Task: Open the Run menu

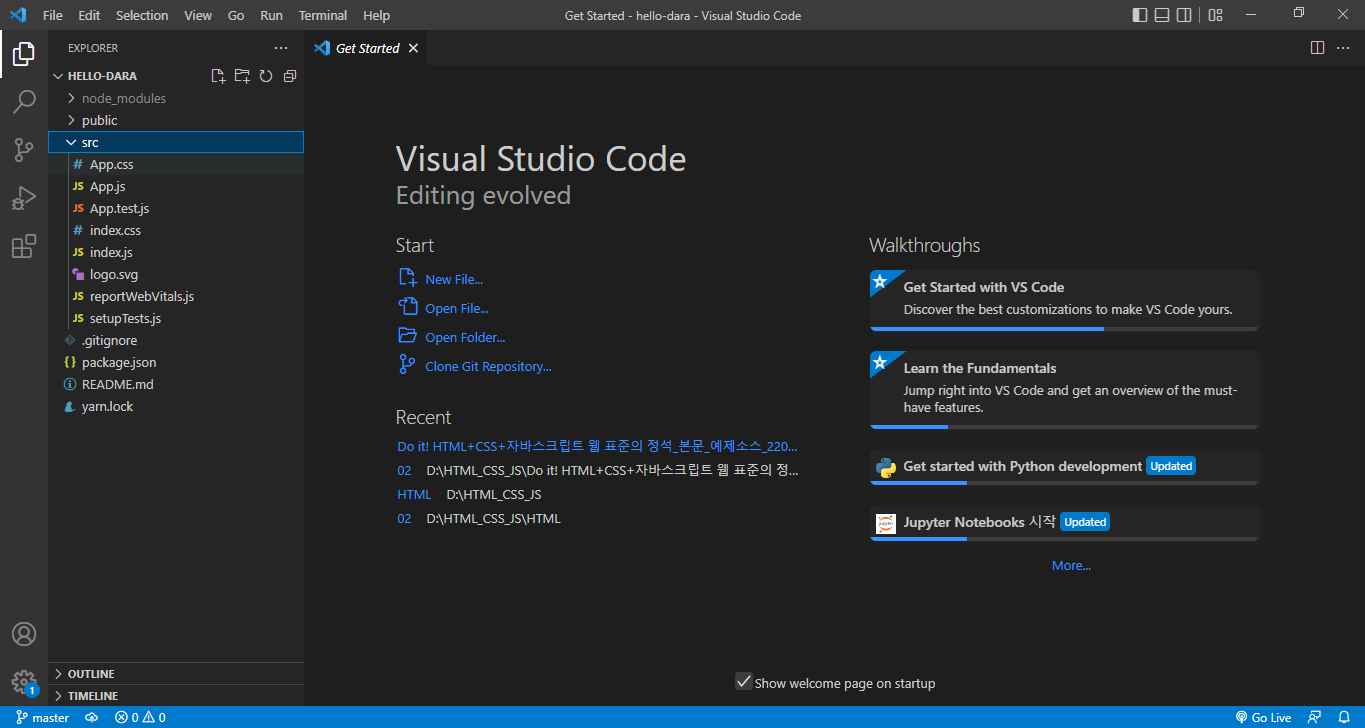Action: pos(271,15)
